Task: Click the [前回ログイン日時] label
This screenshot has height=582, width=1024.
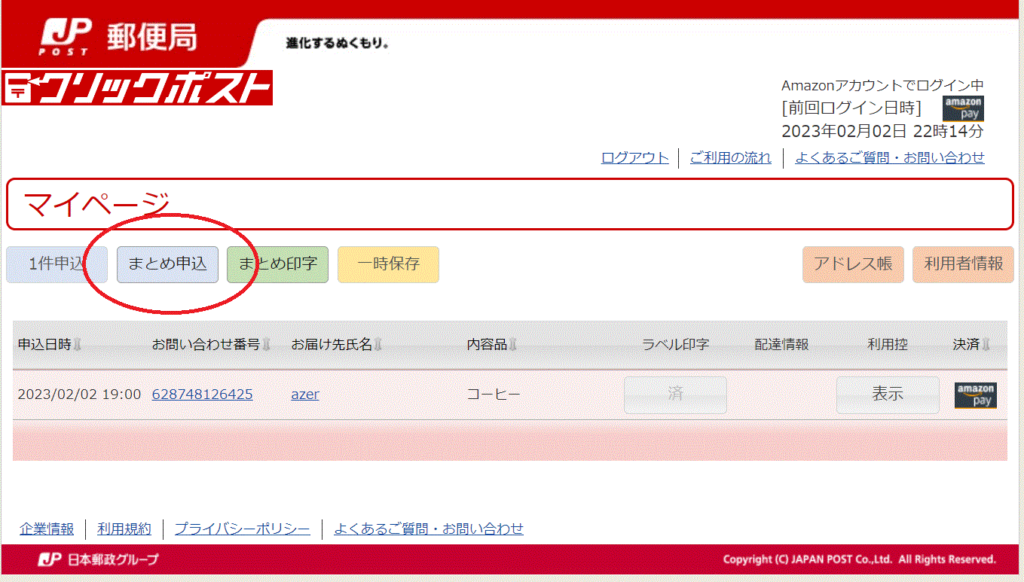Action: coord(852,108)
